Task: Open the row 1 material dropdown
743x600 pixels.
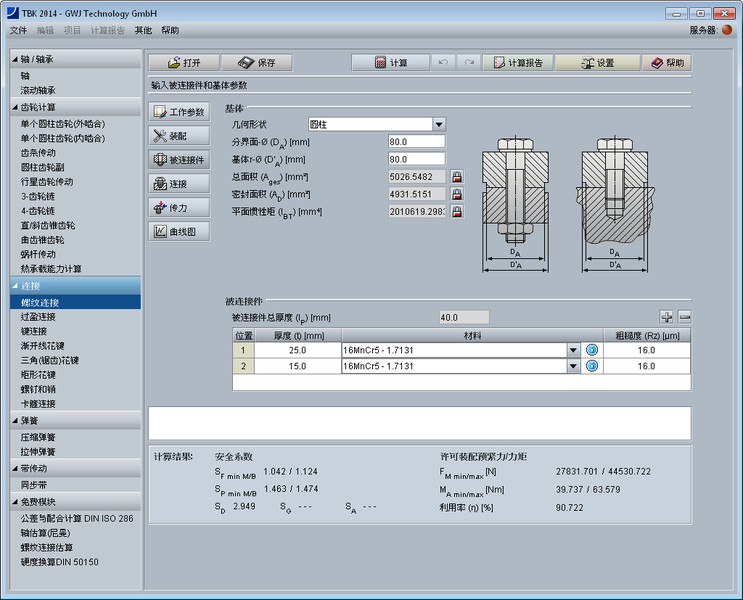Action: [573, 350]
